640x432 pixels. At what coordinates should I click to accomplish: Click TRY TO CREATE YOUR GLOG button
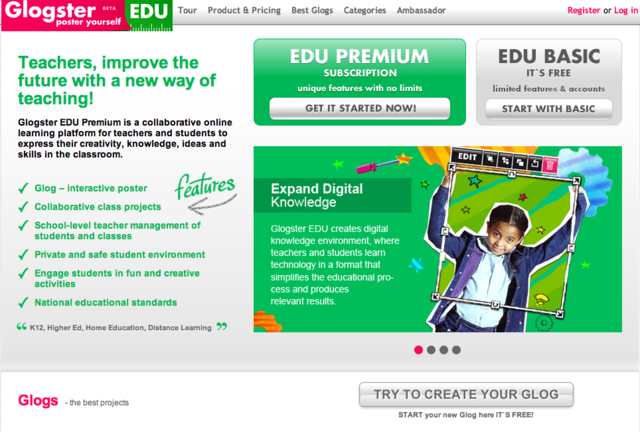tap(466, 394)
